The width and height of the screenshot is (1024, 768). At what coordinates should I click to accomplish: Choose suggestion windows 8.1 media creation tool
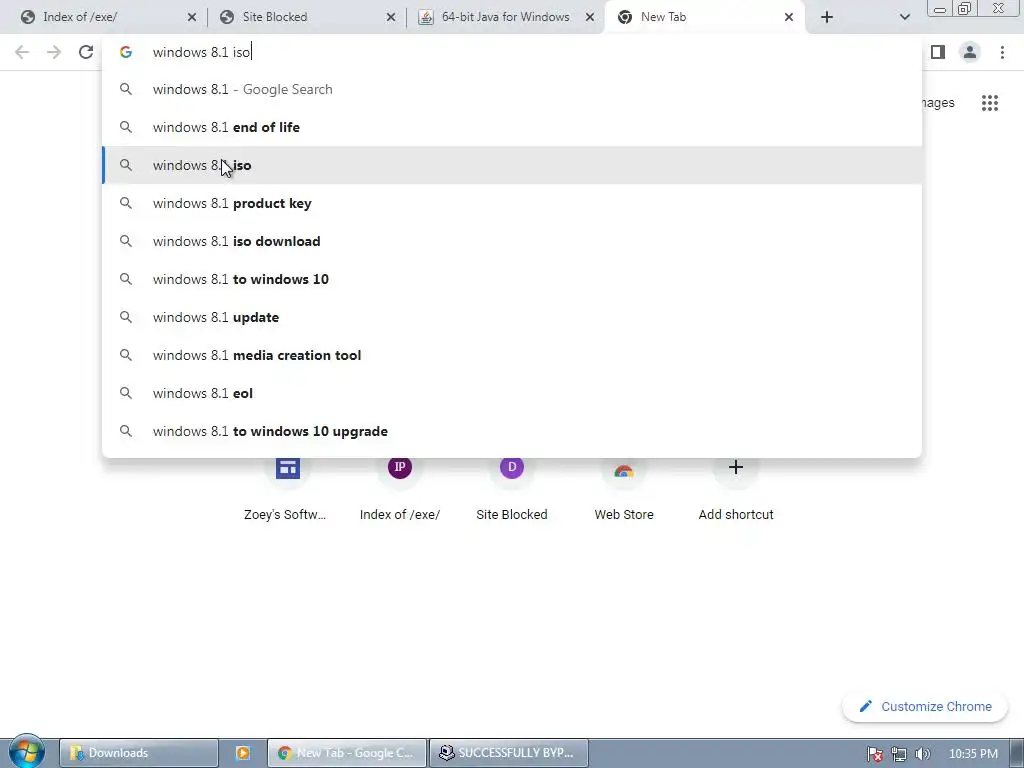coord(512,355)
